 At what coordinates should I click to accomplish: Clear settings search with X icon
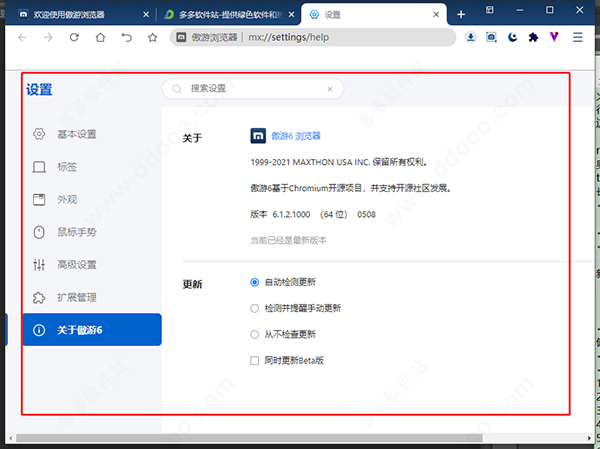tap(330, 89)
